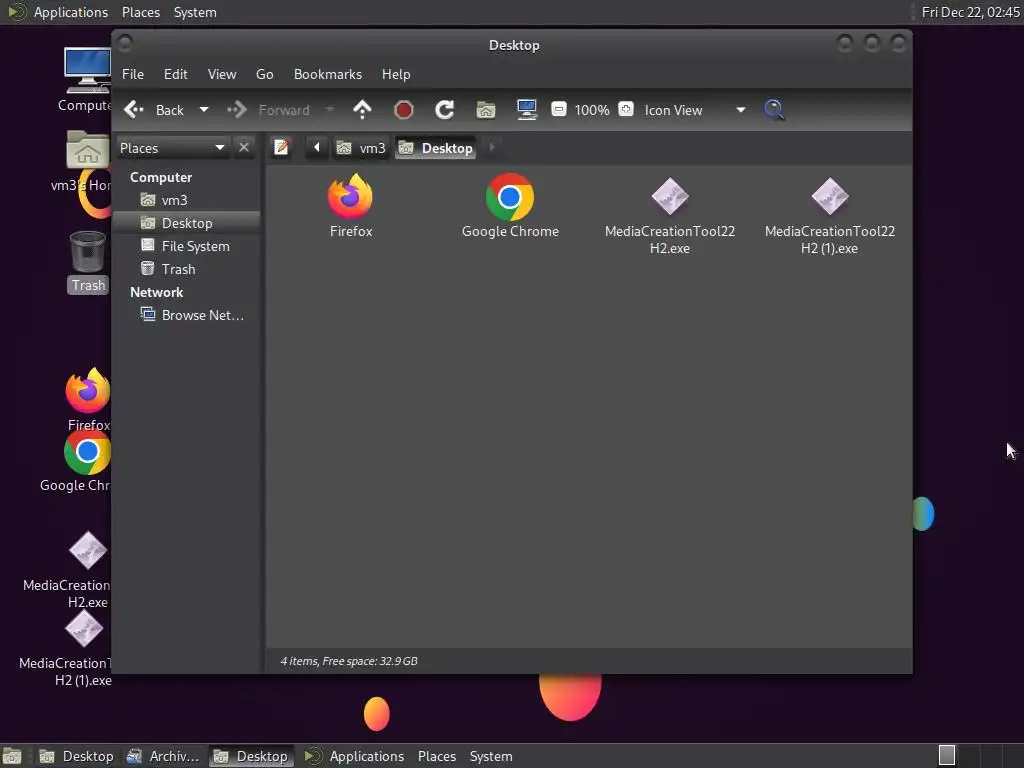Toggle the location text entry pencil icon
Image resolution: width=1024 pixels, height=768 pixels.
coord(281,148)
